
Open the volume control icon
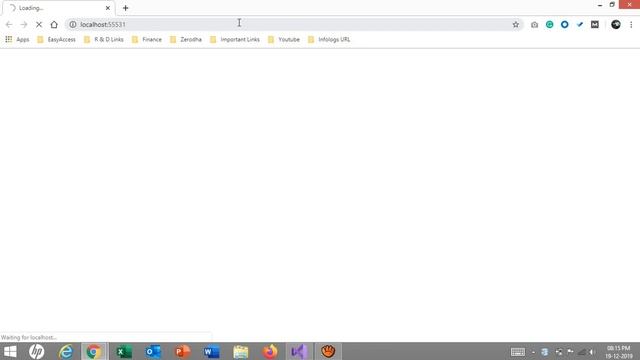click(x=592, y=352)
